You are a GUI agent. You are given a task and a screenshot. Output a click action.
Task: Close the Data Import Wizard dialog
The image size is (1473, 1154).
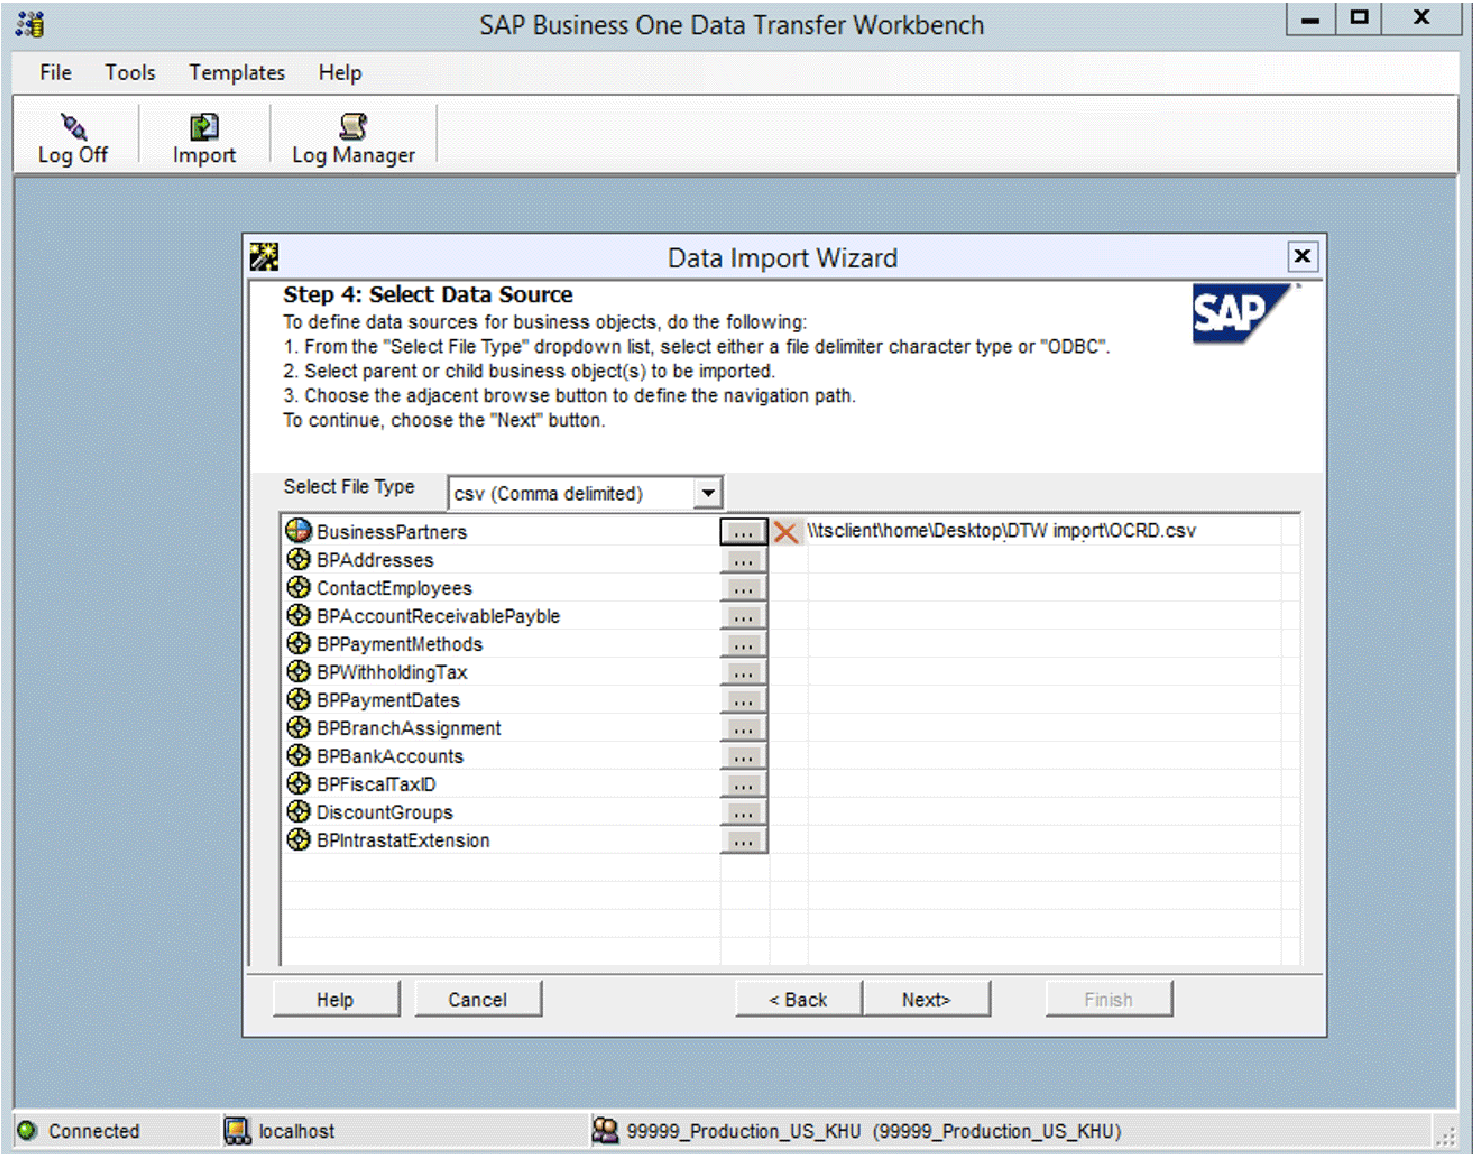pyautogui.click(x=1302, y=256)
